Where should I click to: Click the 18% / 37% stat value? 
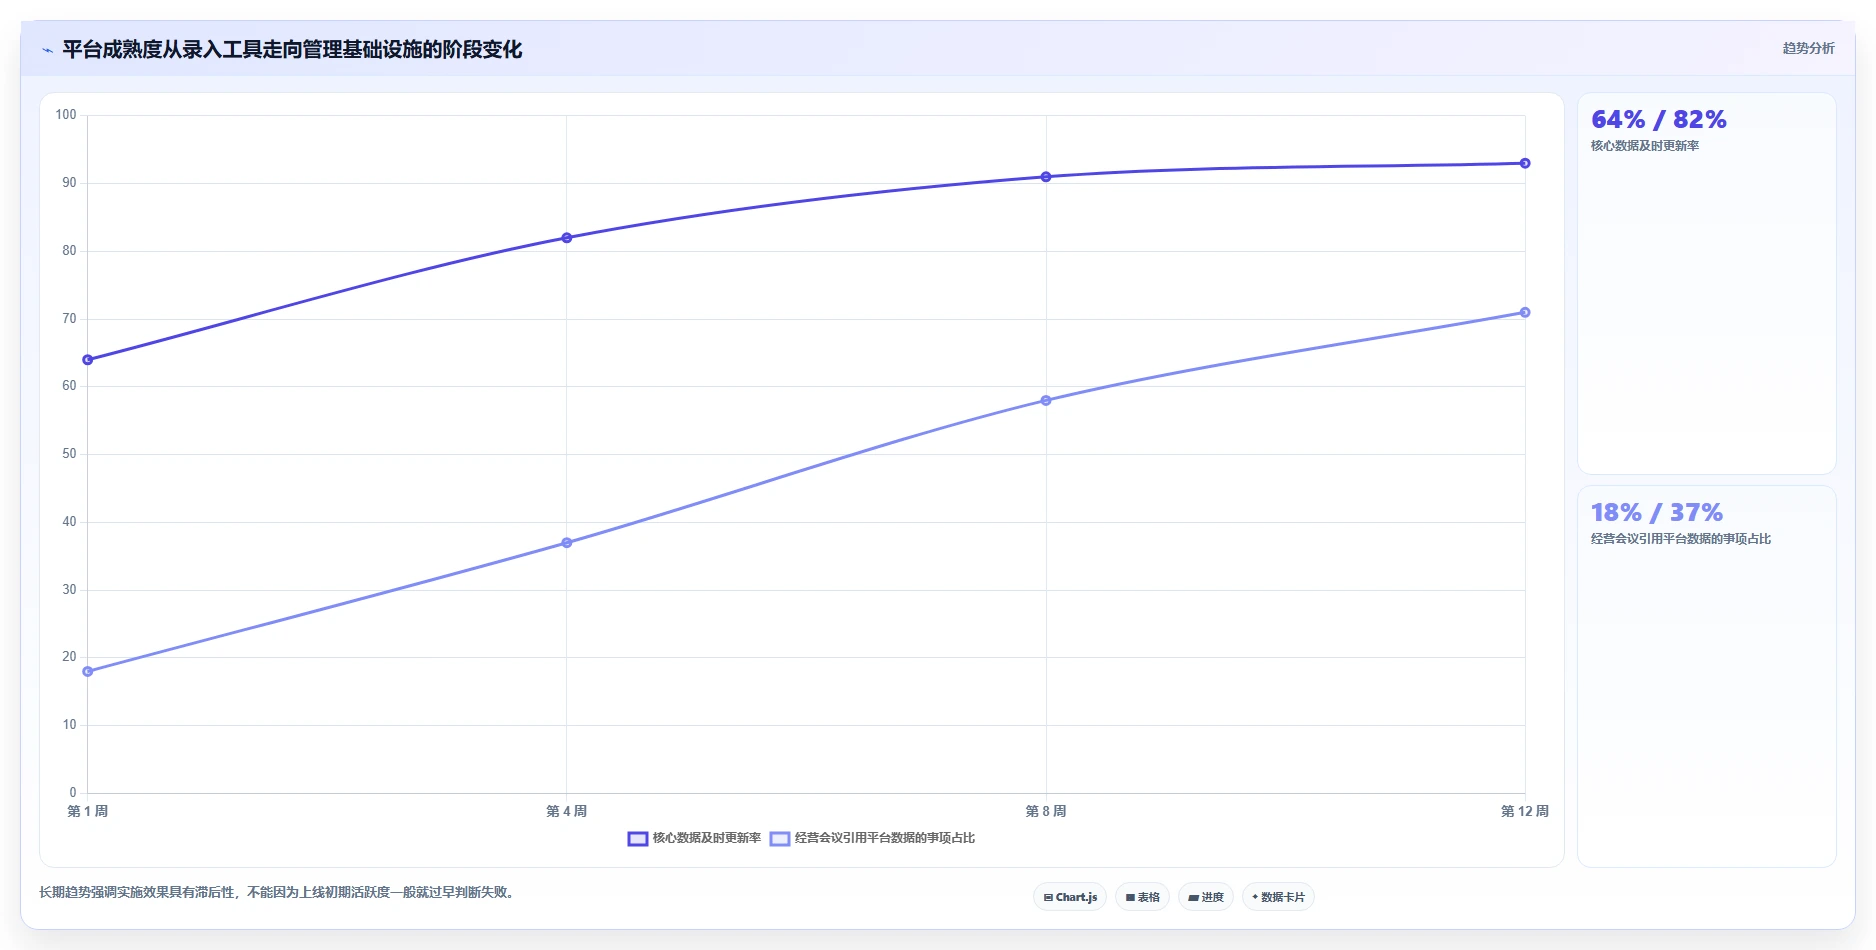pos(1657,513)
